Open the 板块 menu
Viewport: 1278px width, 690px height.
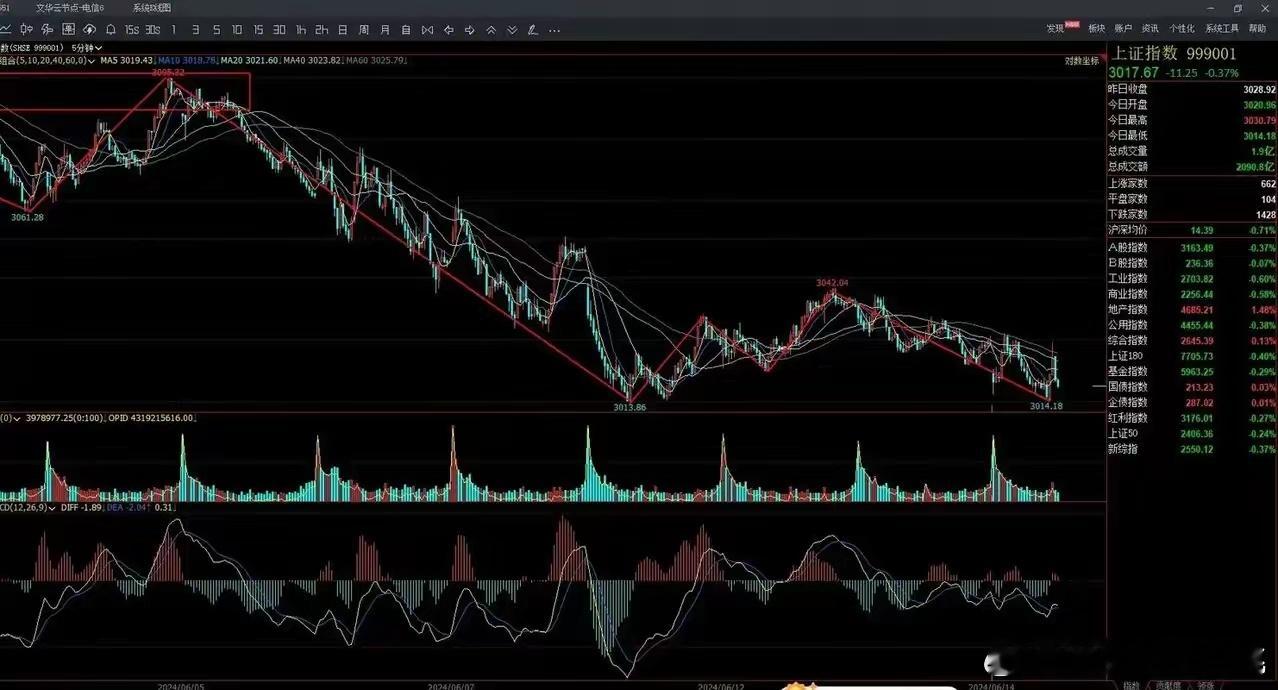(x=1096, y=28)
